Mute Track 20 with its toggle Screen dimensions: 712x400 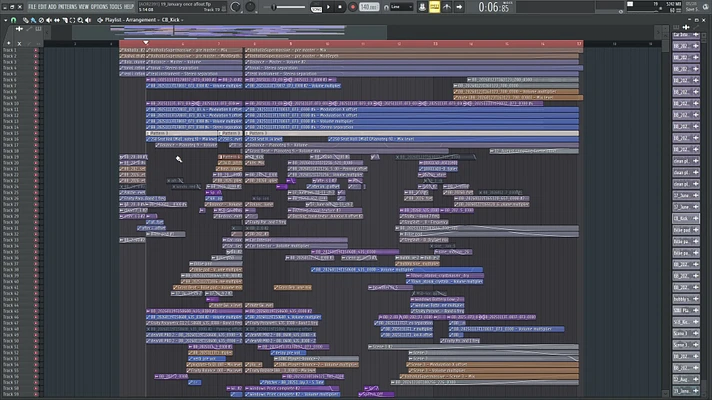click(x=36, y=163)
